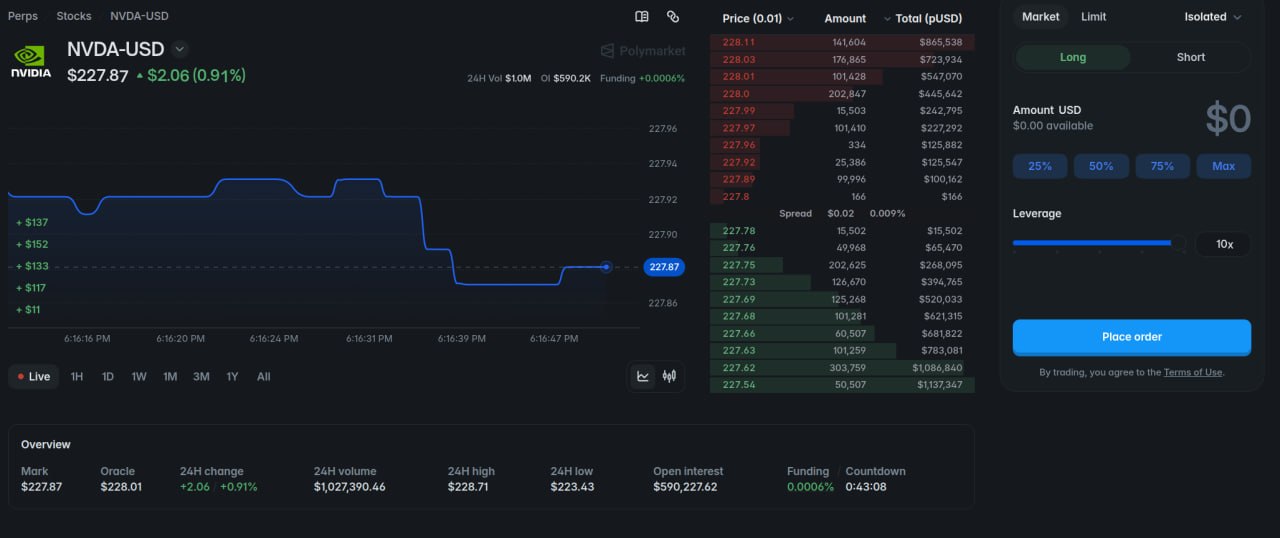Select the 1W chart range
This screenshot has width=1280, height=538.
tap(139, 377)
